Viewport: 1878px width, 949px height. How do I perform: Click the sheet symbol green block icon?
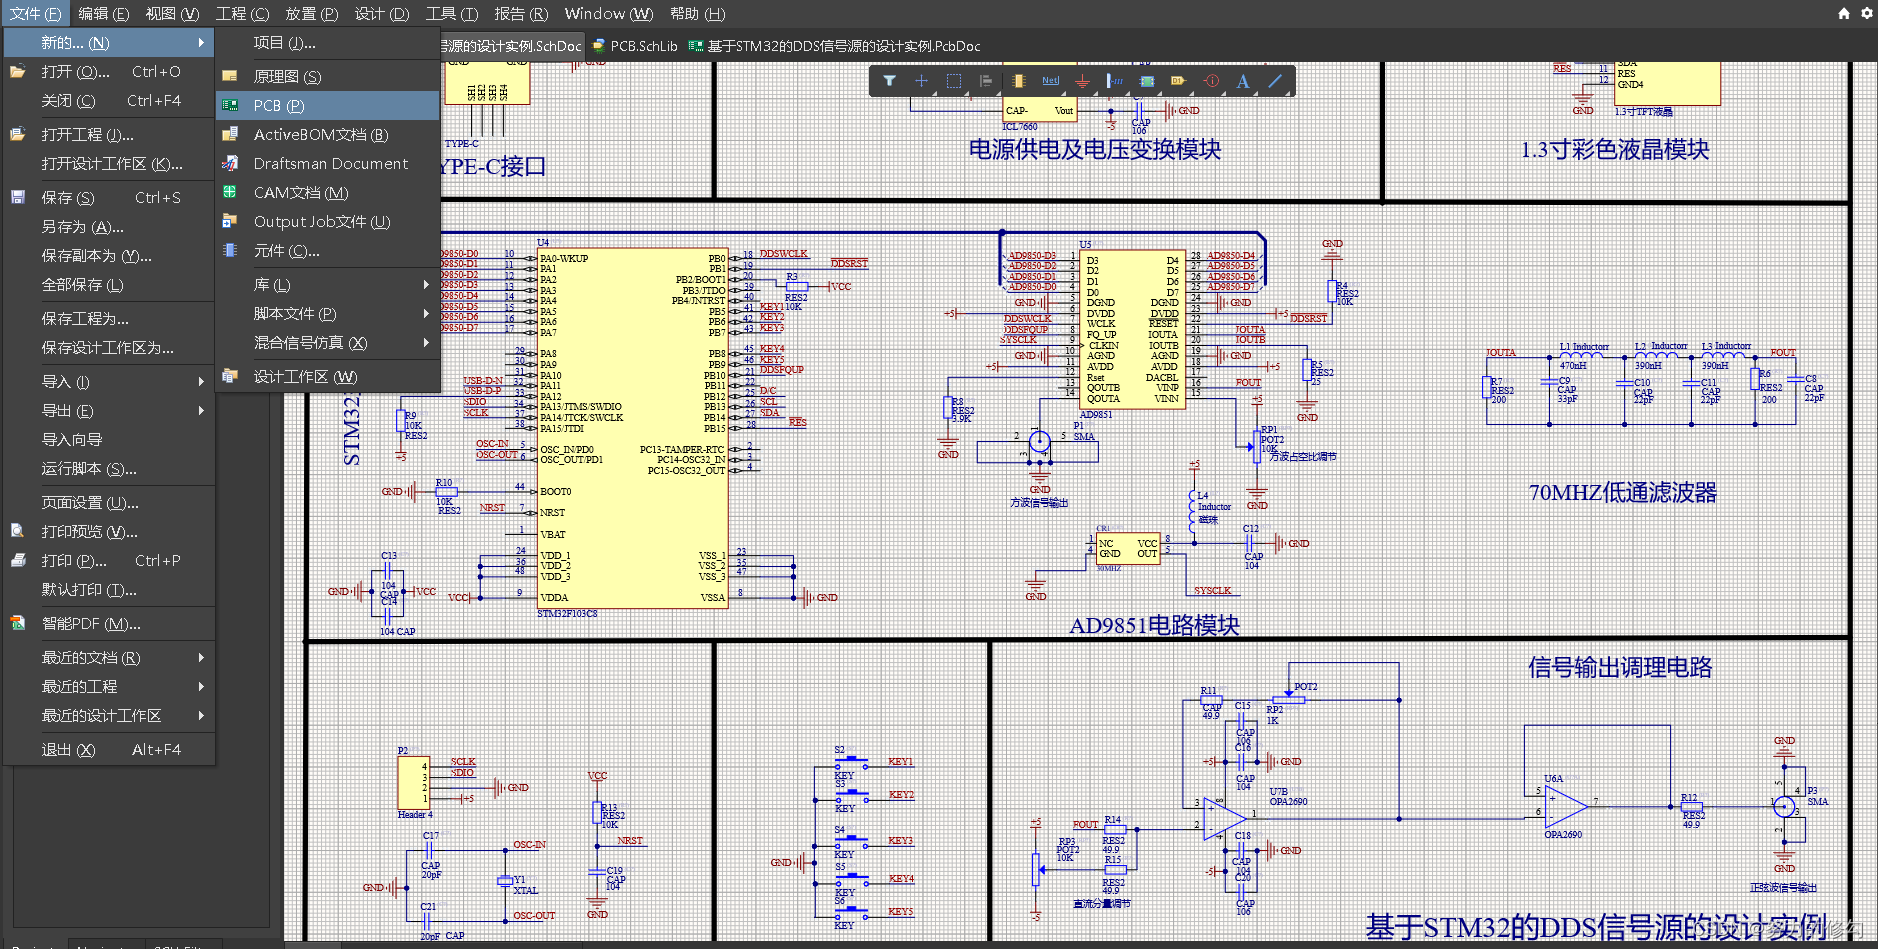tap(1146, 81)
